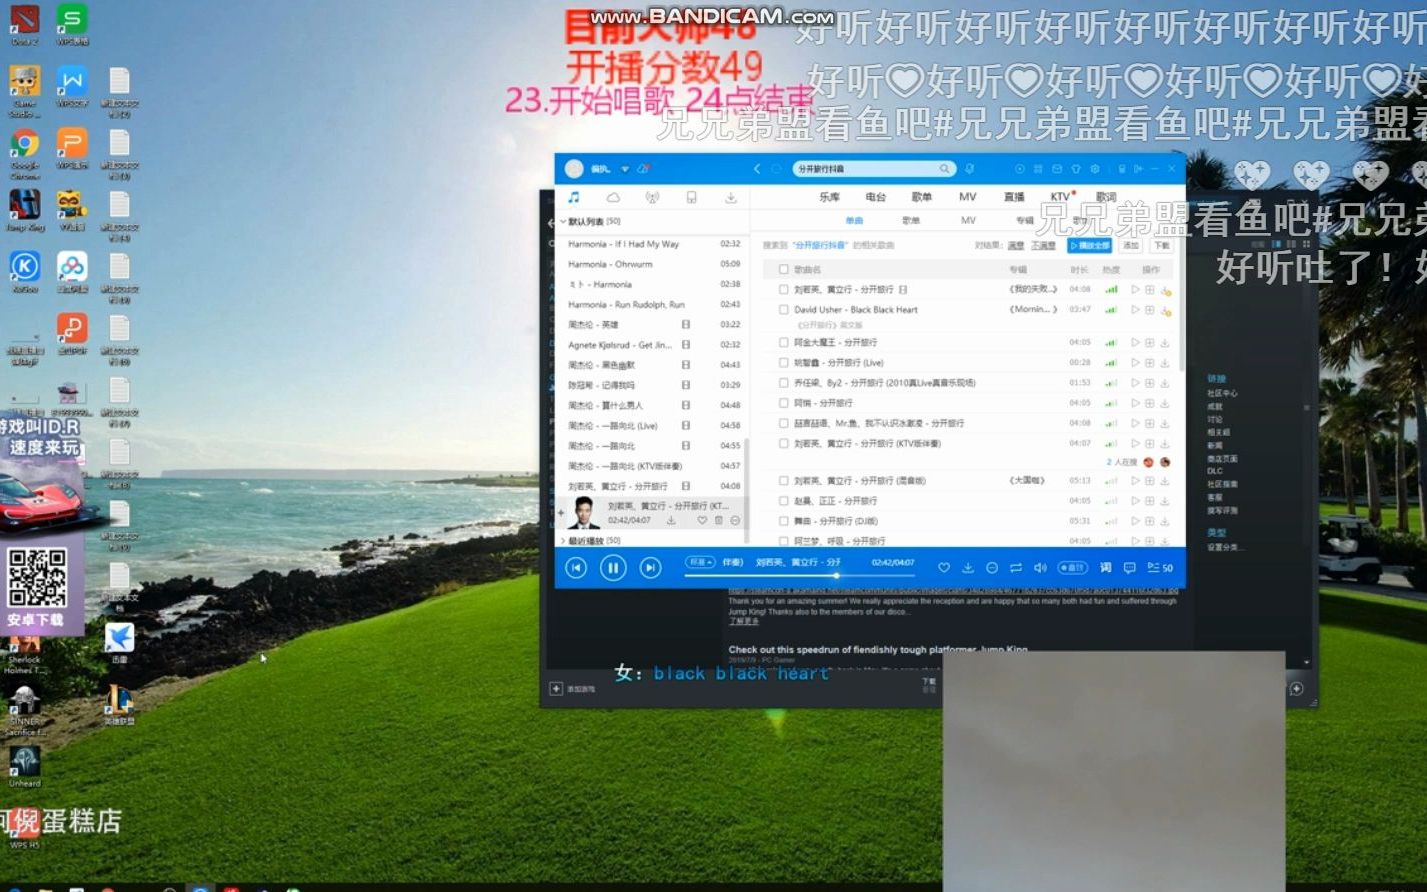Like current song with bottom bar heart
1427x892 pixels.
[943, 567]
